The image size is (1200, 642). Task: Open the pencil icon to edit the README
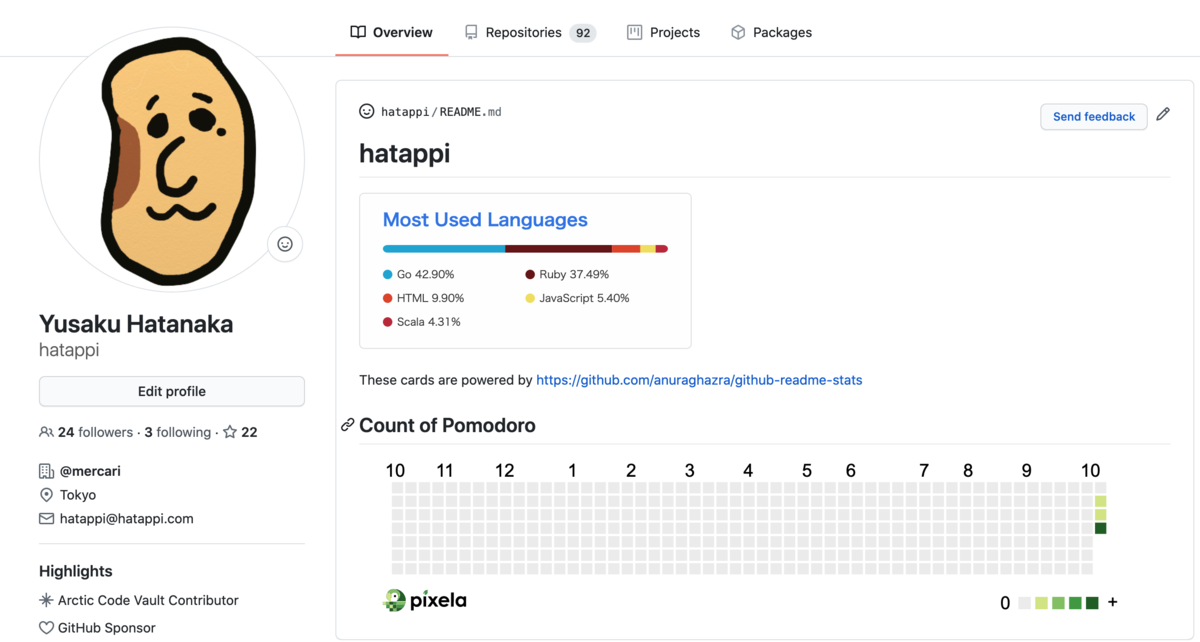[1163, 115]
